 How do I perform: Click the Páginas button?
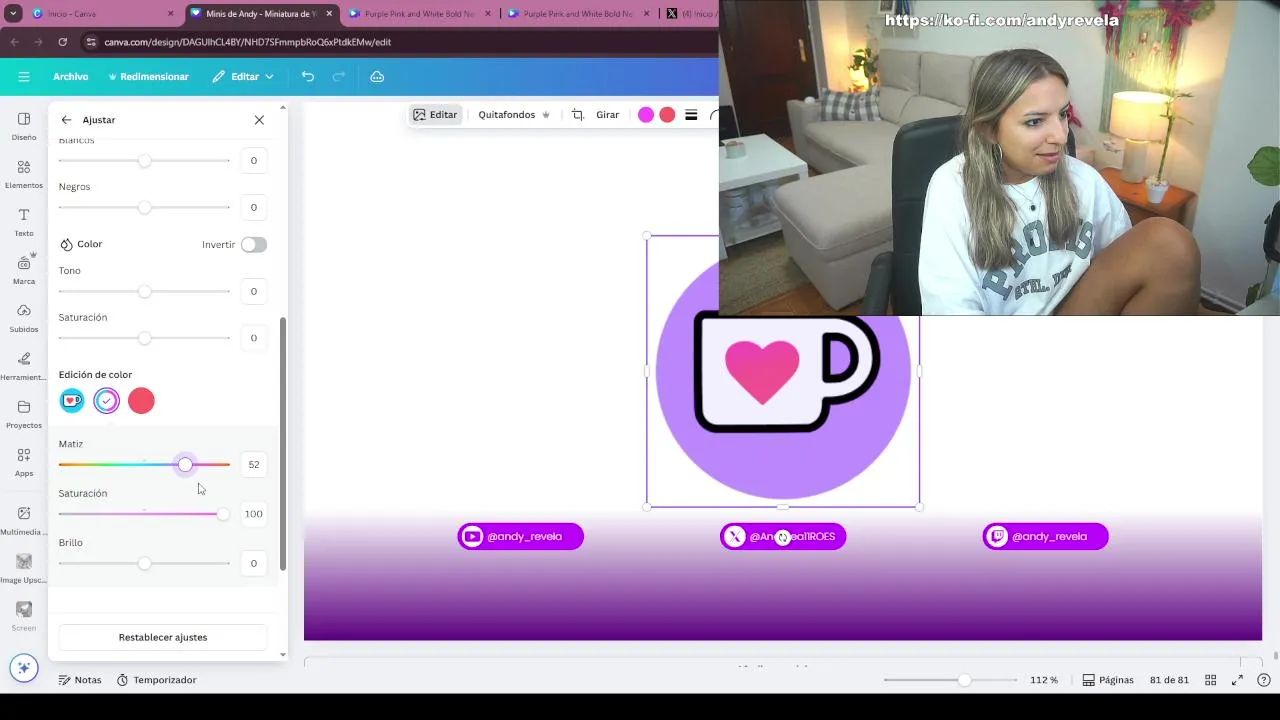pos(1108,680)
